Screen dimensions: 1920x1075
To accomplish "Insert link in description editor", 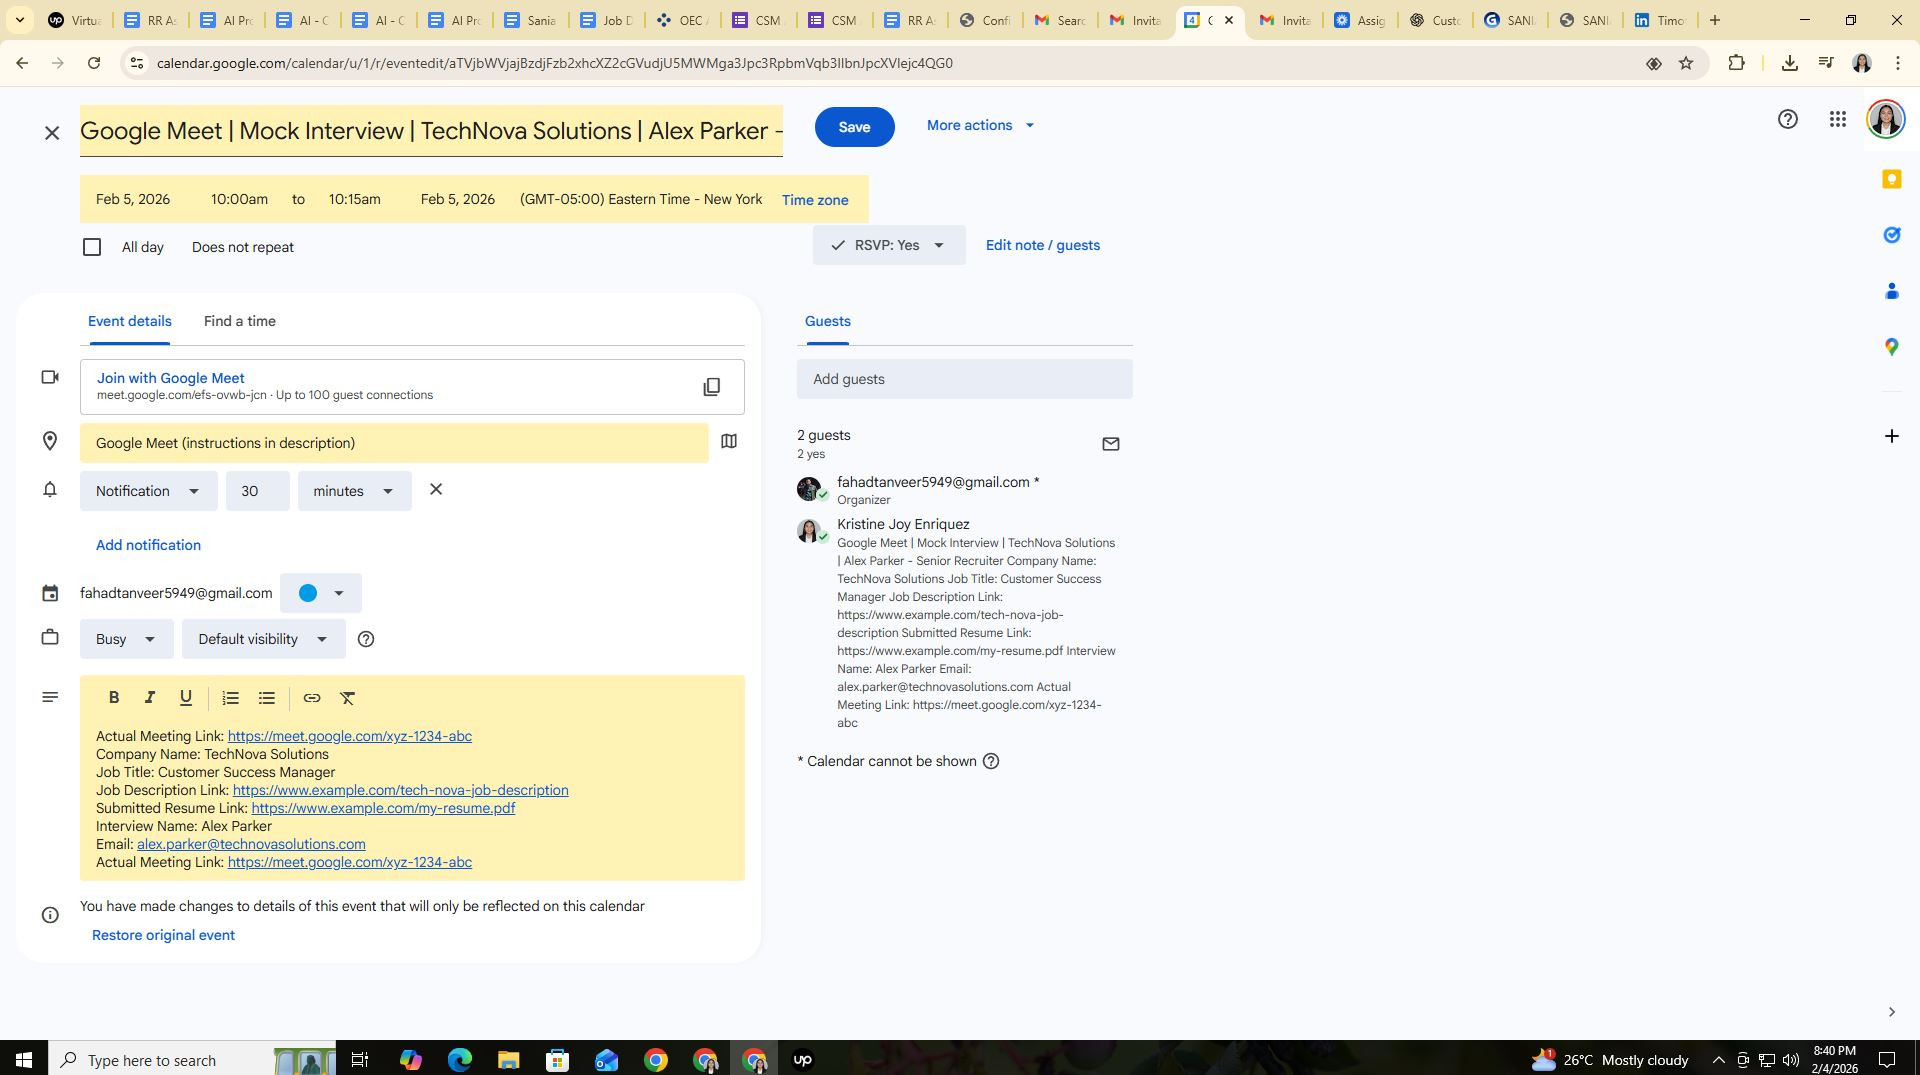I will coord(312,698).
